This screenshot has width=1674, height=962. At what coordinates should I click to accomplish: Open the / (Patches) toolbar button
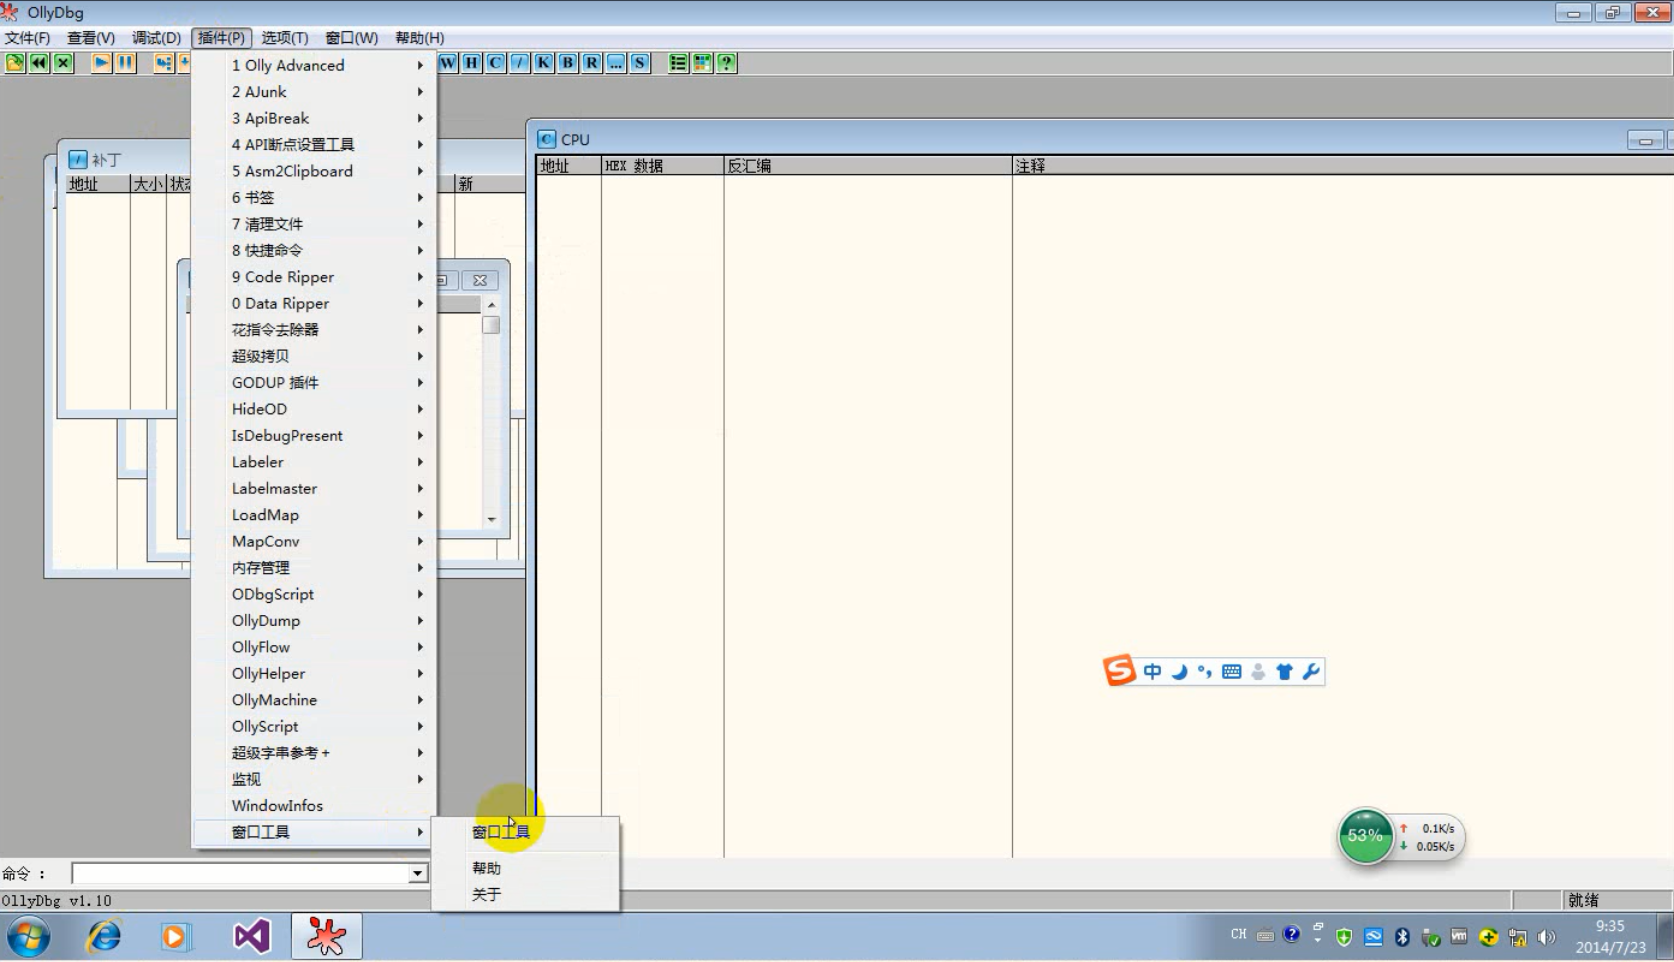(x=520, y=63)
